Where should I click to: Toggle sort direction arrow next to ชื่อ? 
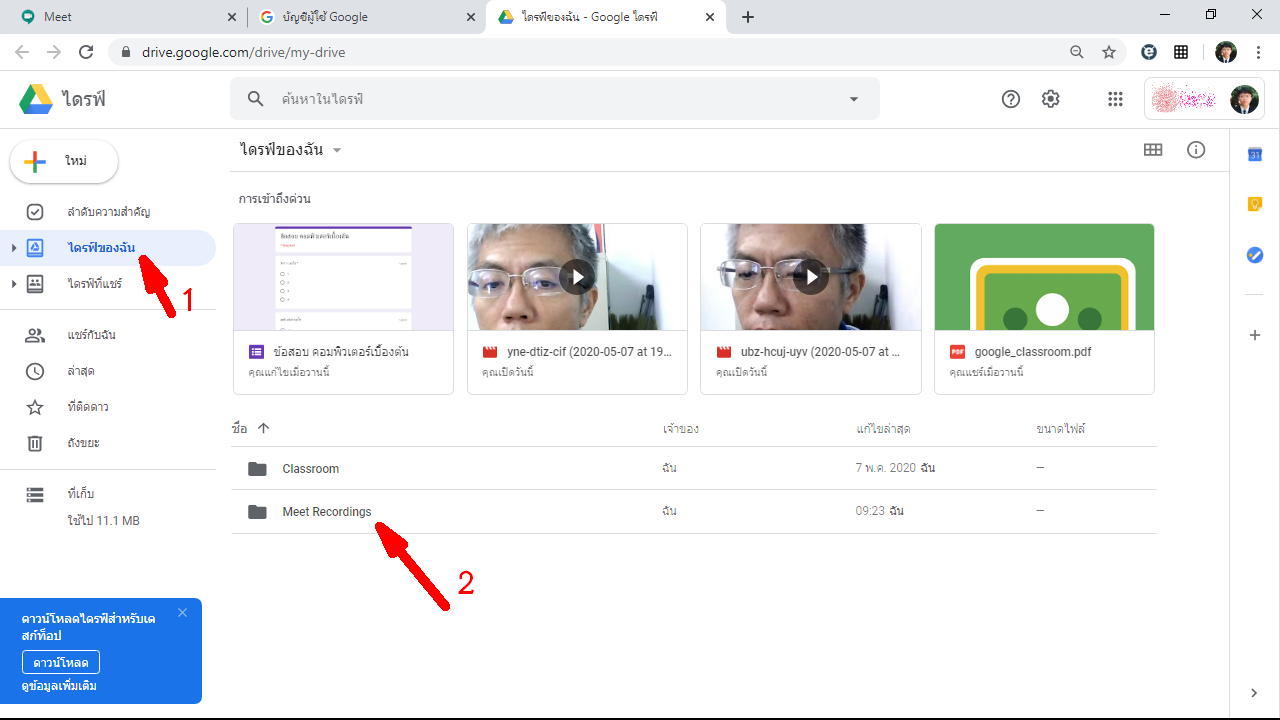264,428
